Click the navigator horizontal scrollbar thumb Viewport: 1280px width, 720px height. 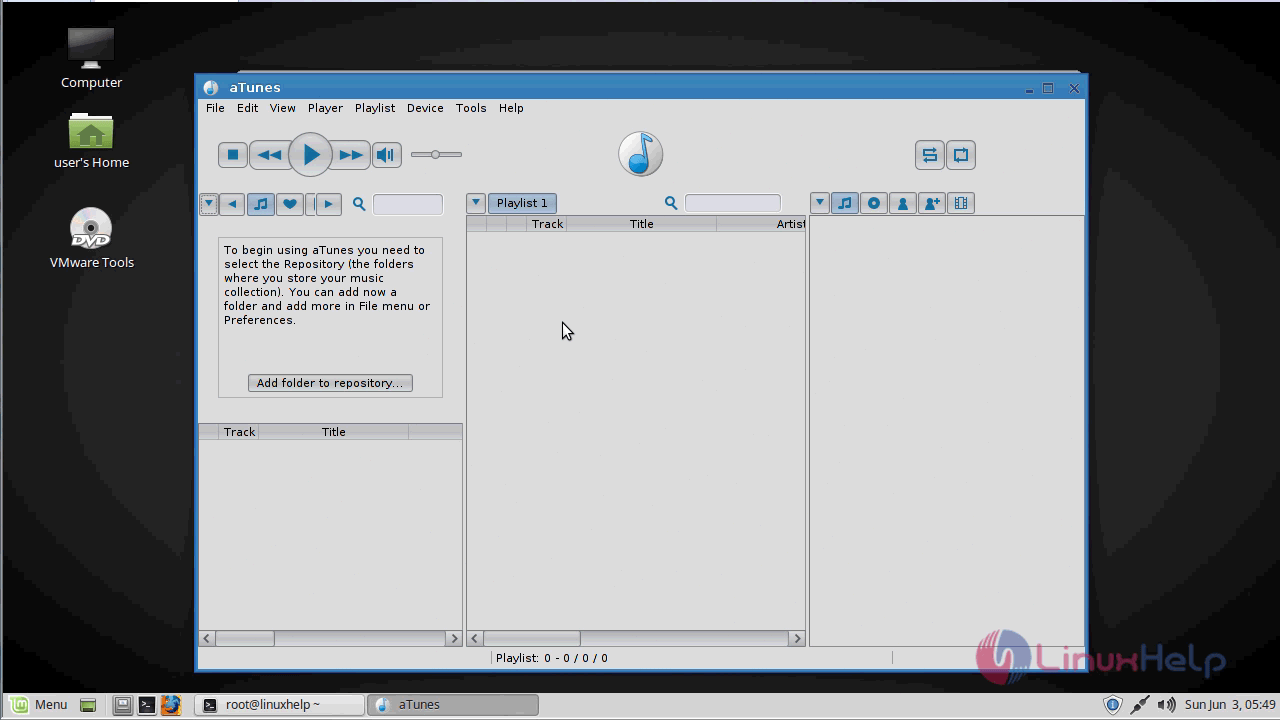pyautogui.click(x=245, y=638)
